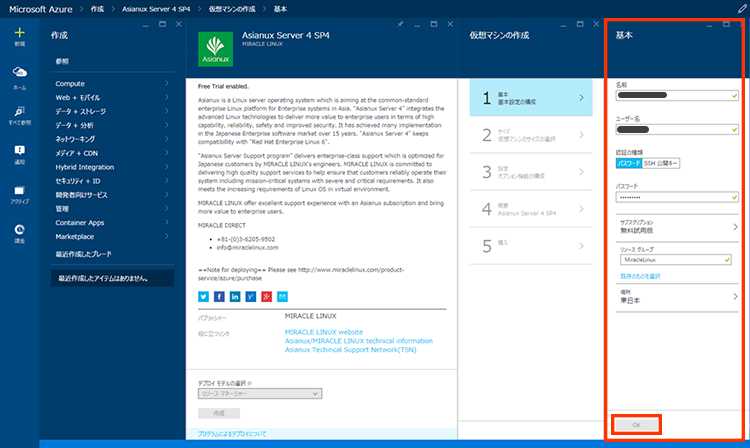This screenshot has height=448, width=750.
Task: Open the MIRACLE LINUX website link
Action: (x=322, y=331)
